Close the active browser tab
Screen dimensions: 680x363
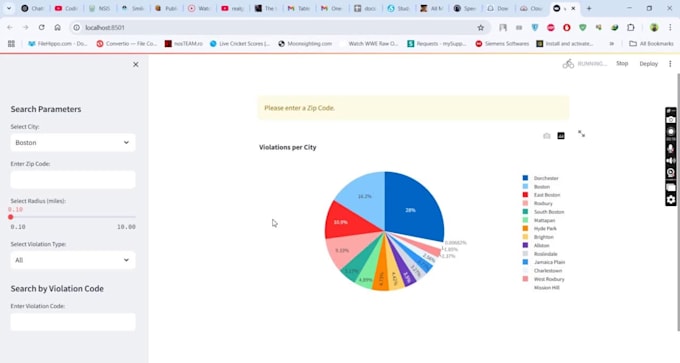point(573,8)
